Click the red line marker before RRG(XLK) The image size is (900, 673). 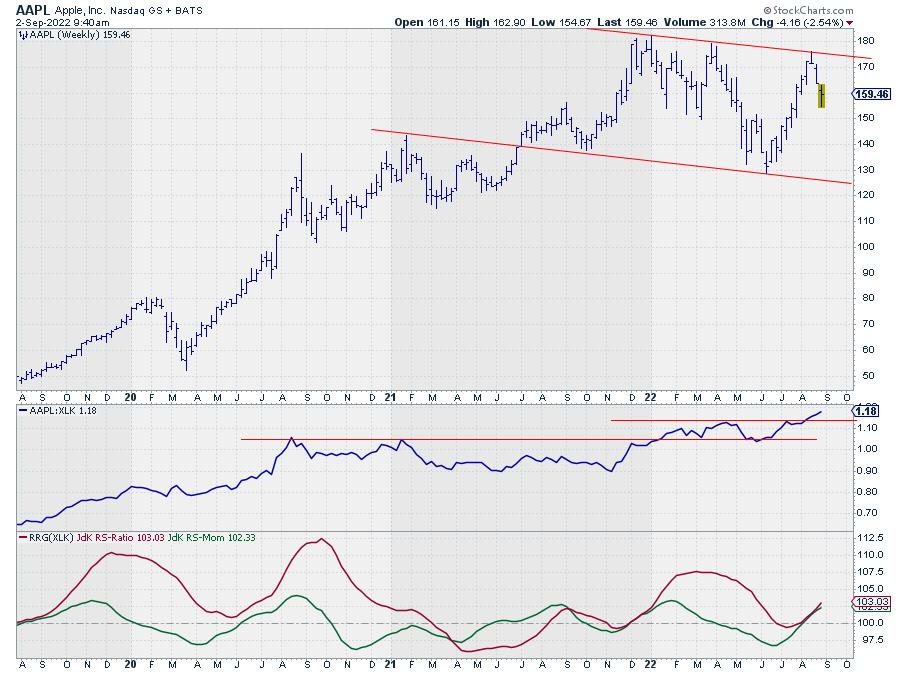point(23,538)
